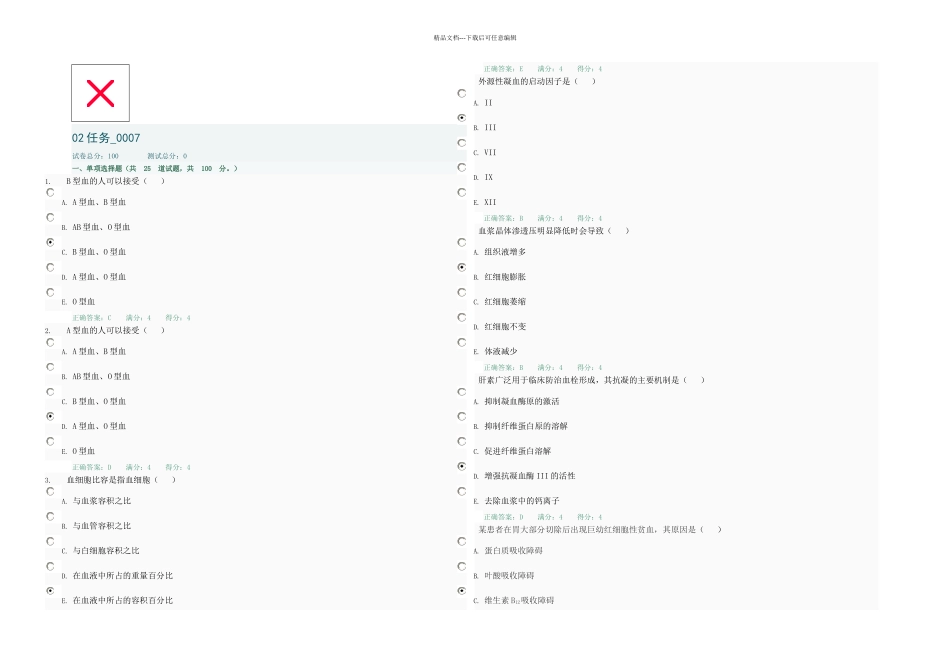Screen dimensions: 950x672
Task: Select option A 'A型血、B型血' for question 1
Action: click(x=51, y=193)
